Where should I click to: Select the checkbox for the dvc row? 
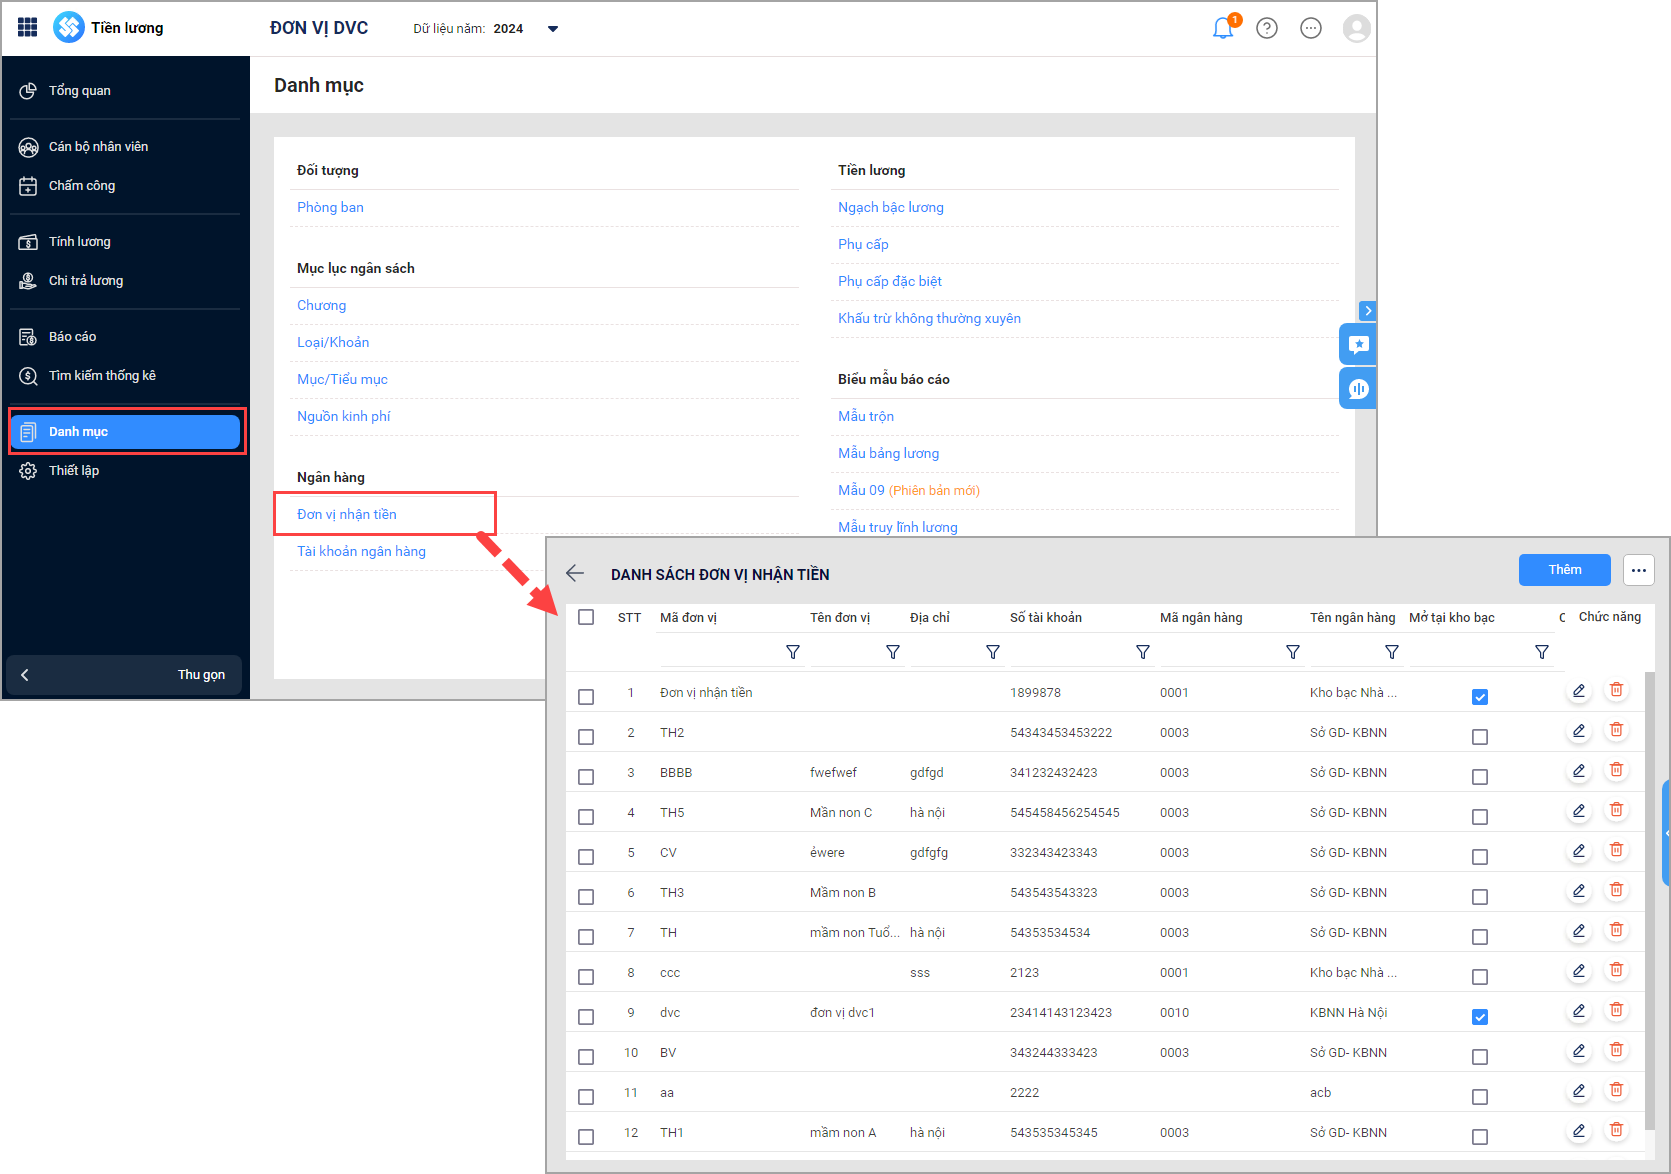(x=586, y=1017)
